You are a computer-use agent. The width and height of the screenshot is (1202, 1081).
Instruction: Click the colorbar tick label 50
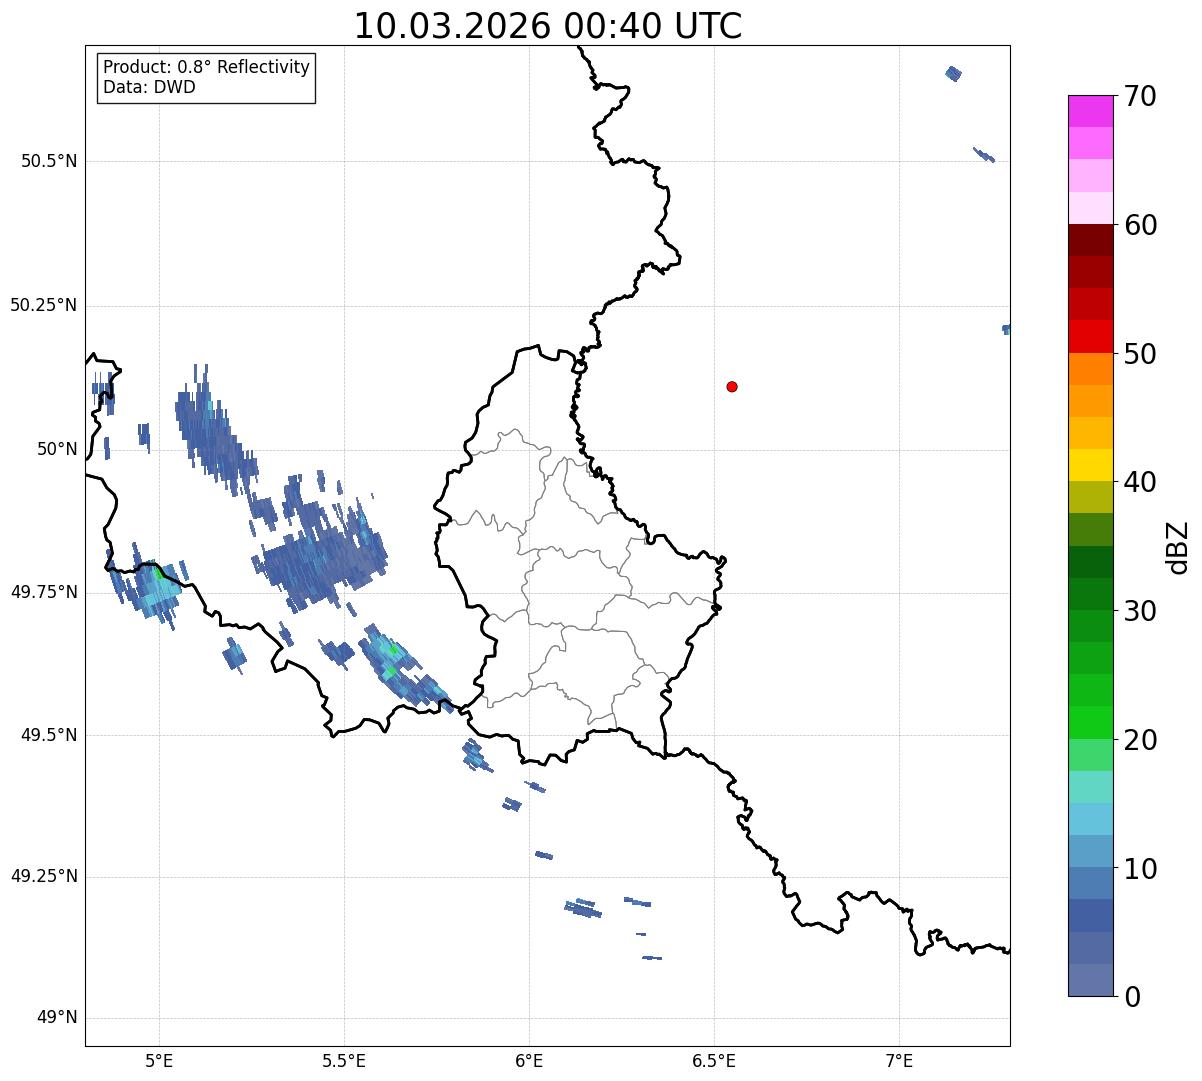(x=1140, y=354)
